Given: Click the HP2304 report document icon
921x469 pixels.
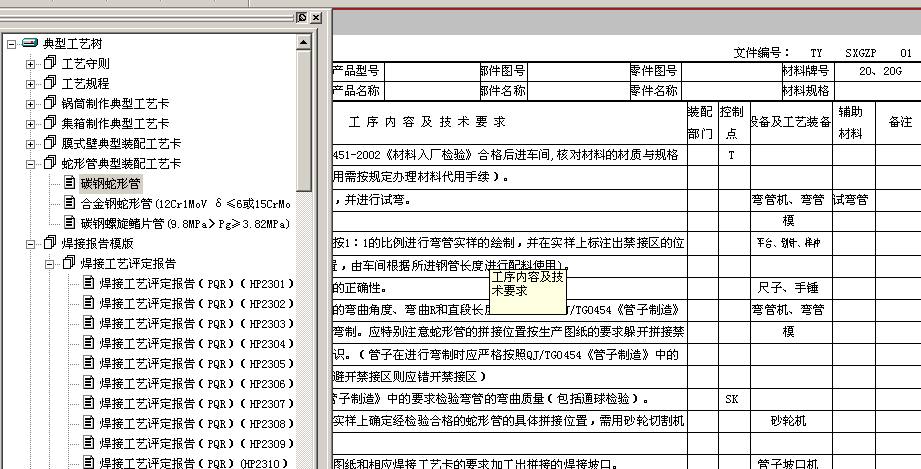Looking at the screenshot, I should [89, 343].
